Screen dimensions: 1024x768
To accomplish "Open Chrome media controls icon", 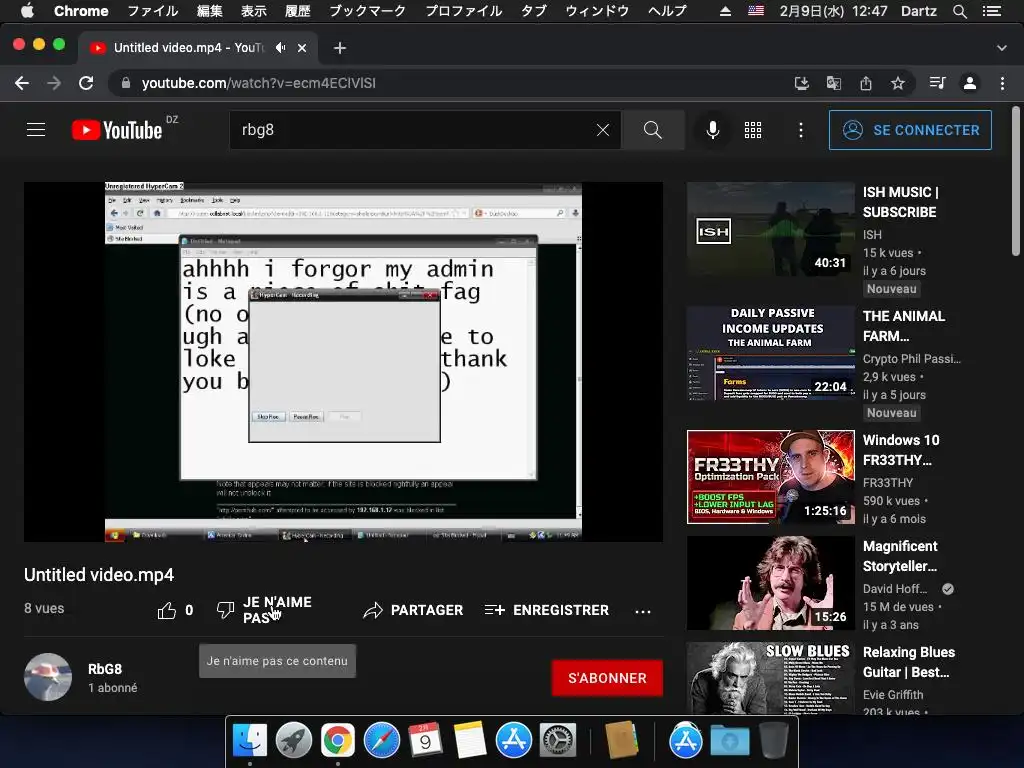I will pyautogui.click(x=938, y=83).
